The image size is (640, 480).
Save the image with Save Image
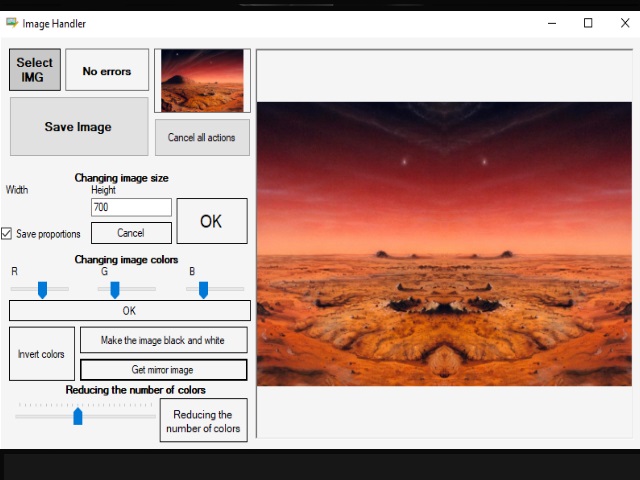[x=79, y=127]
